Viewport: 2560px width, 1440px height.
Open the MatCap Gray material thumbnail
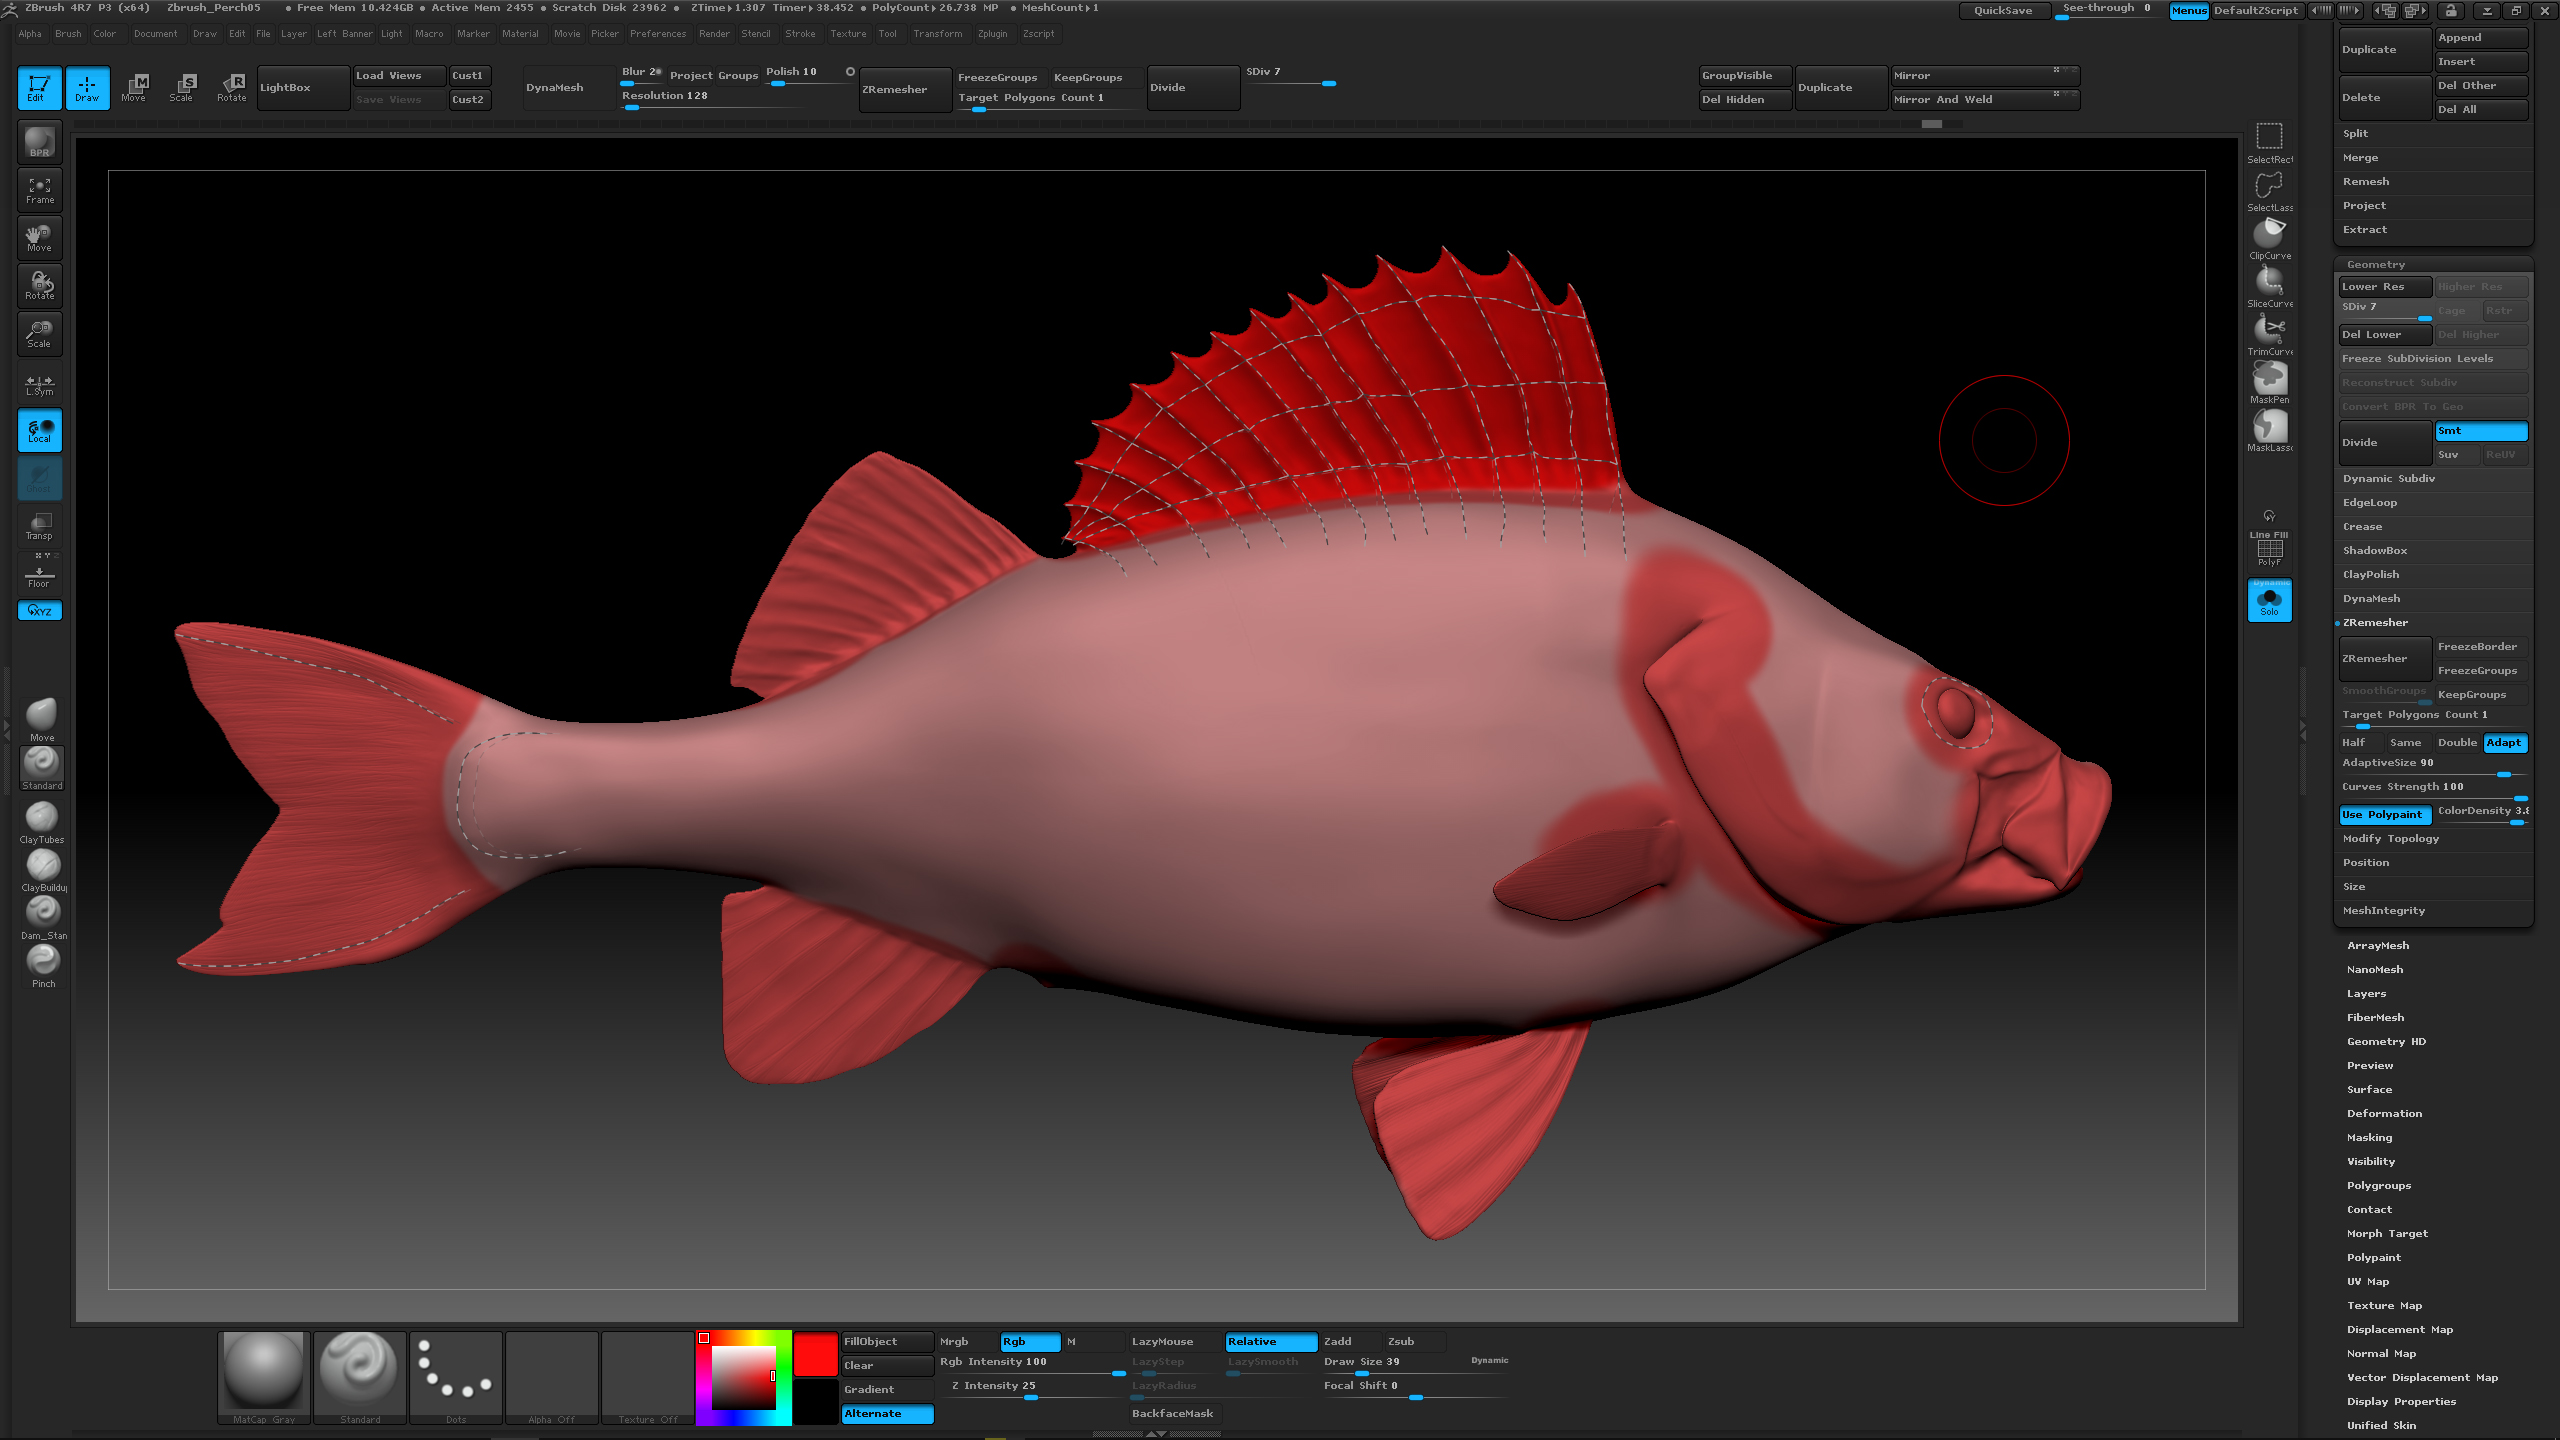[x=264, y=1377]
